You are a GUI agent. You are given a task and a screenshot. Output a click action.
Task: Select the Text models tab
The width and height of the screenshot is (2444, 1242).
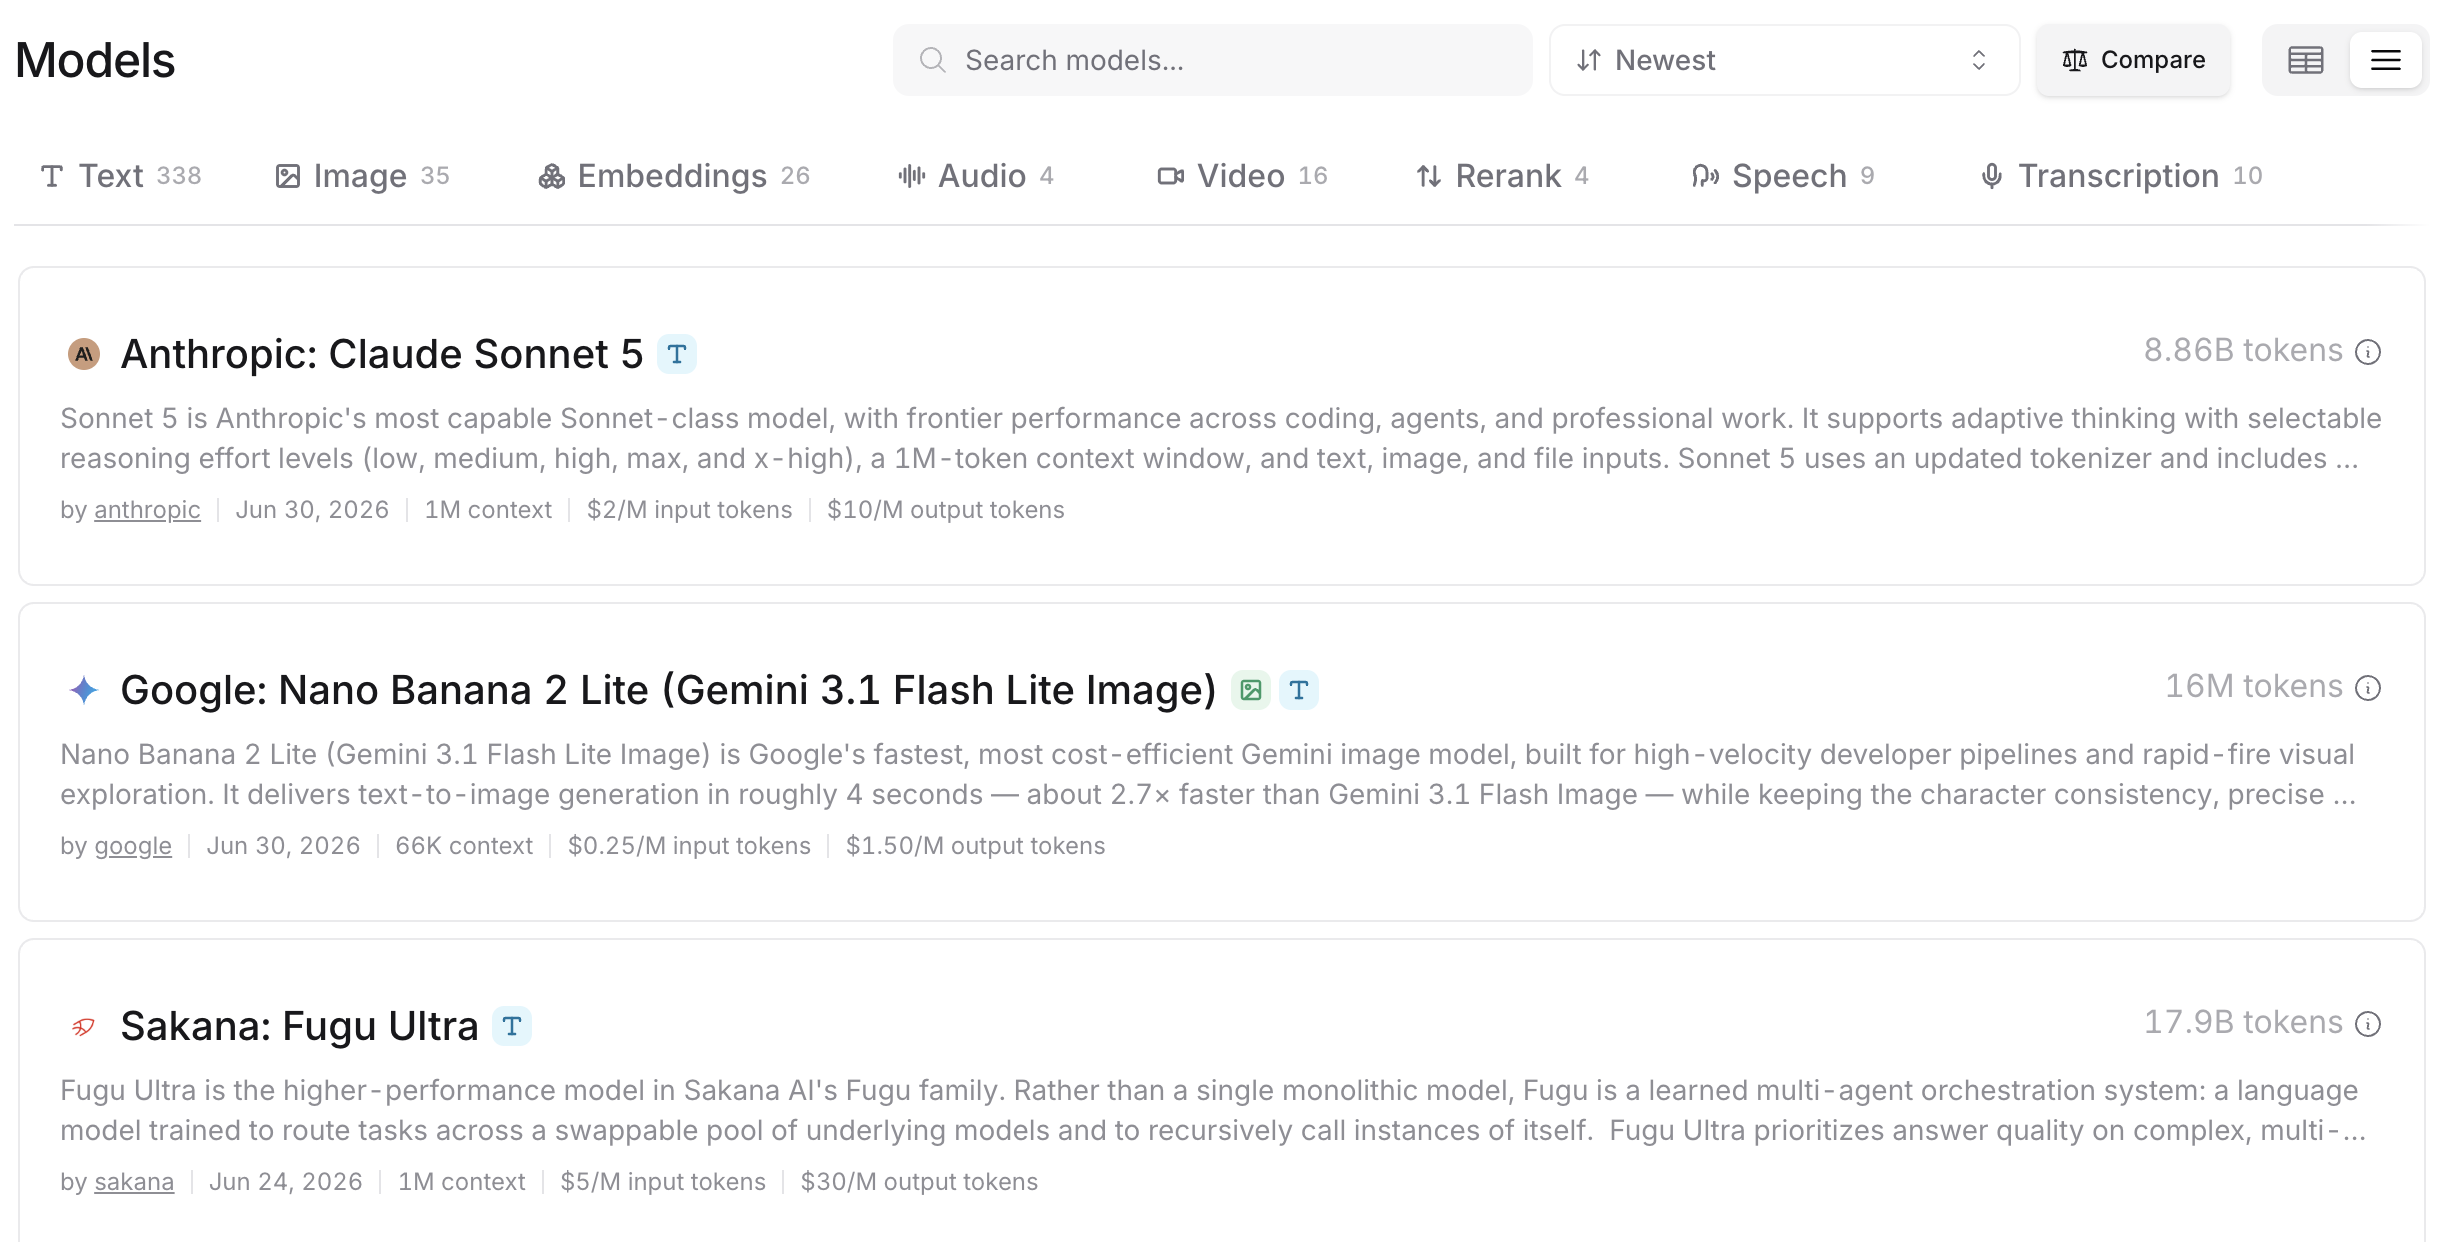click(120, 176)
